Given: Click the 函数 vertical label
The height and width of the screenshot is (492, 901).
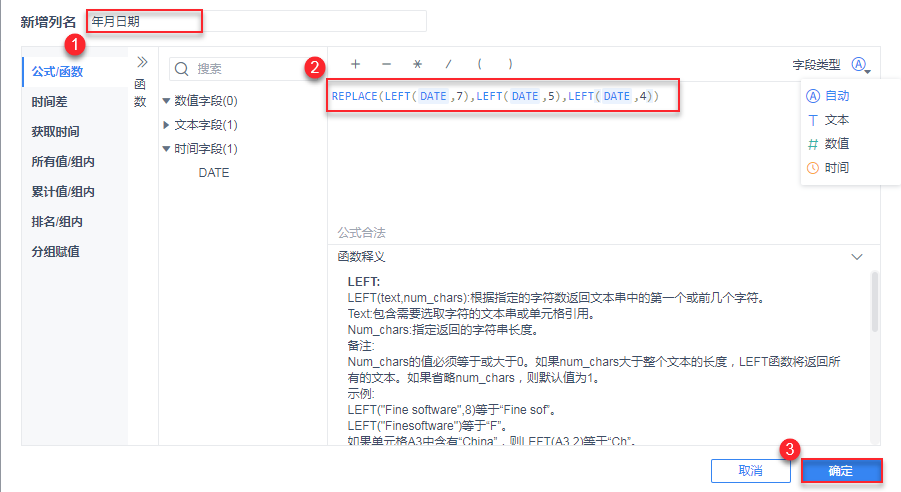Looking at the screenshot, I should (x=140, y=93).
